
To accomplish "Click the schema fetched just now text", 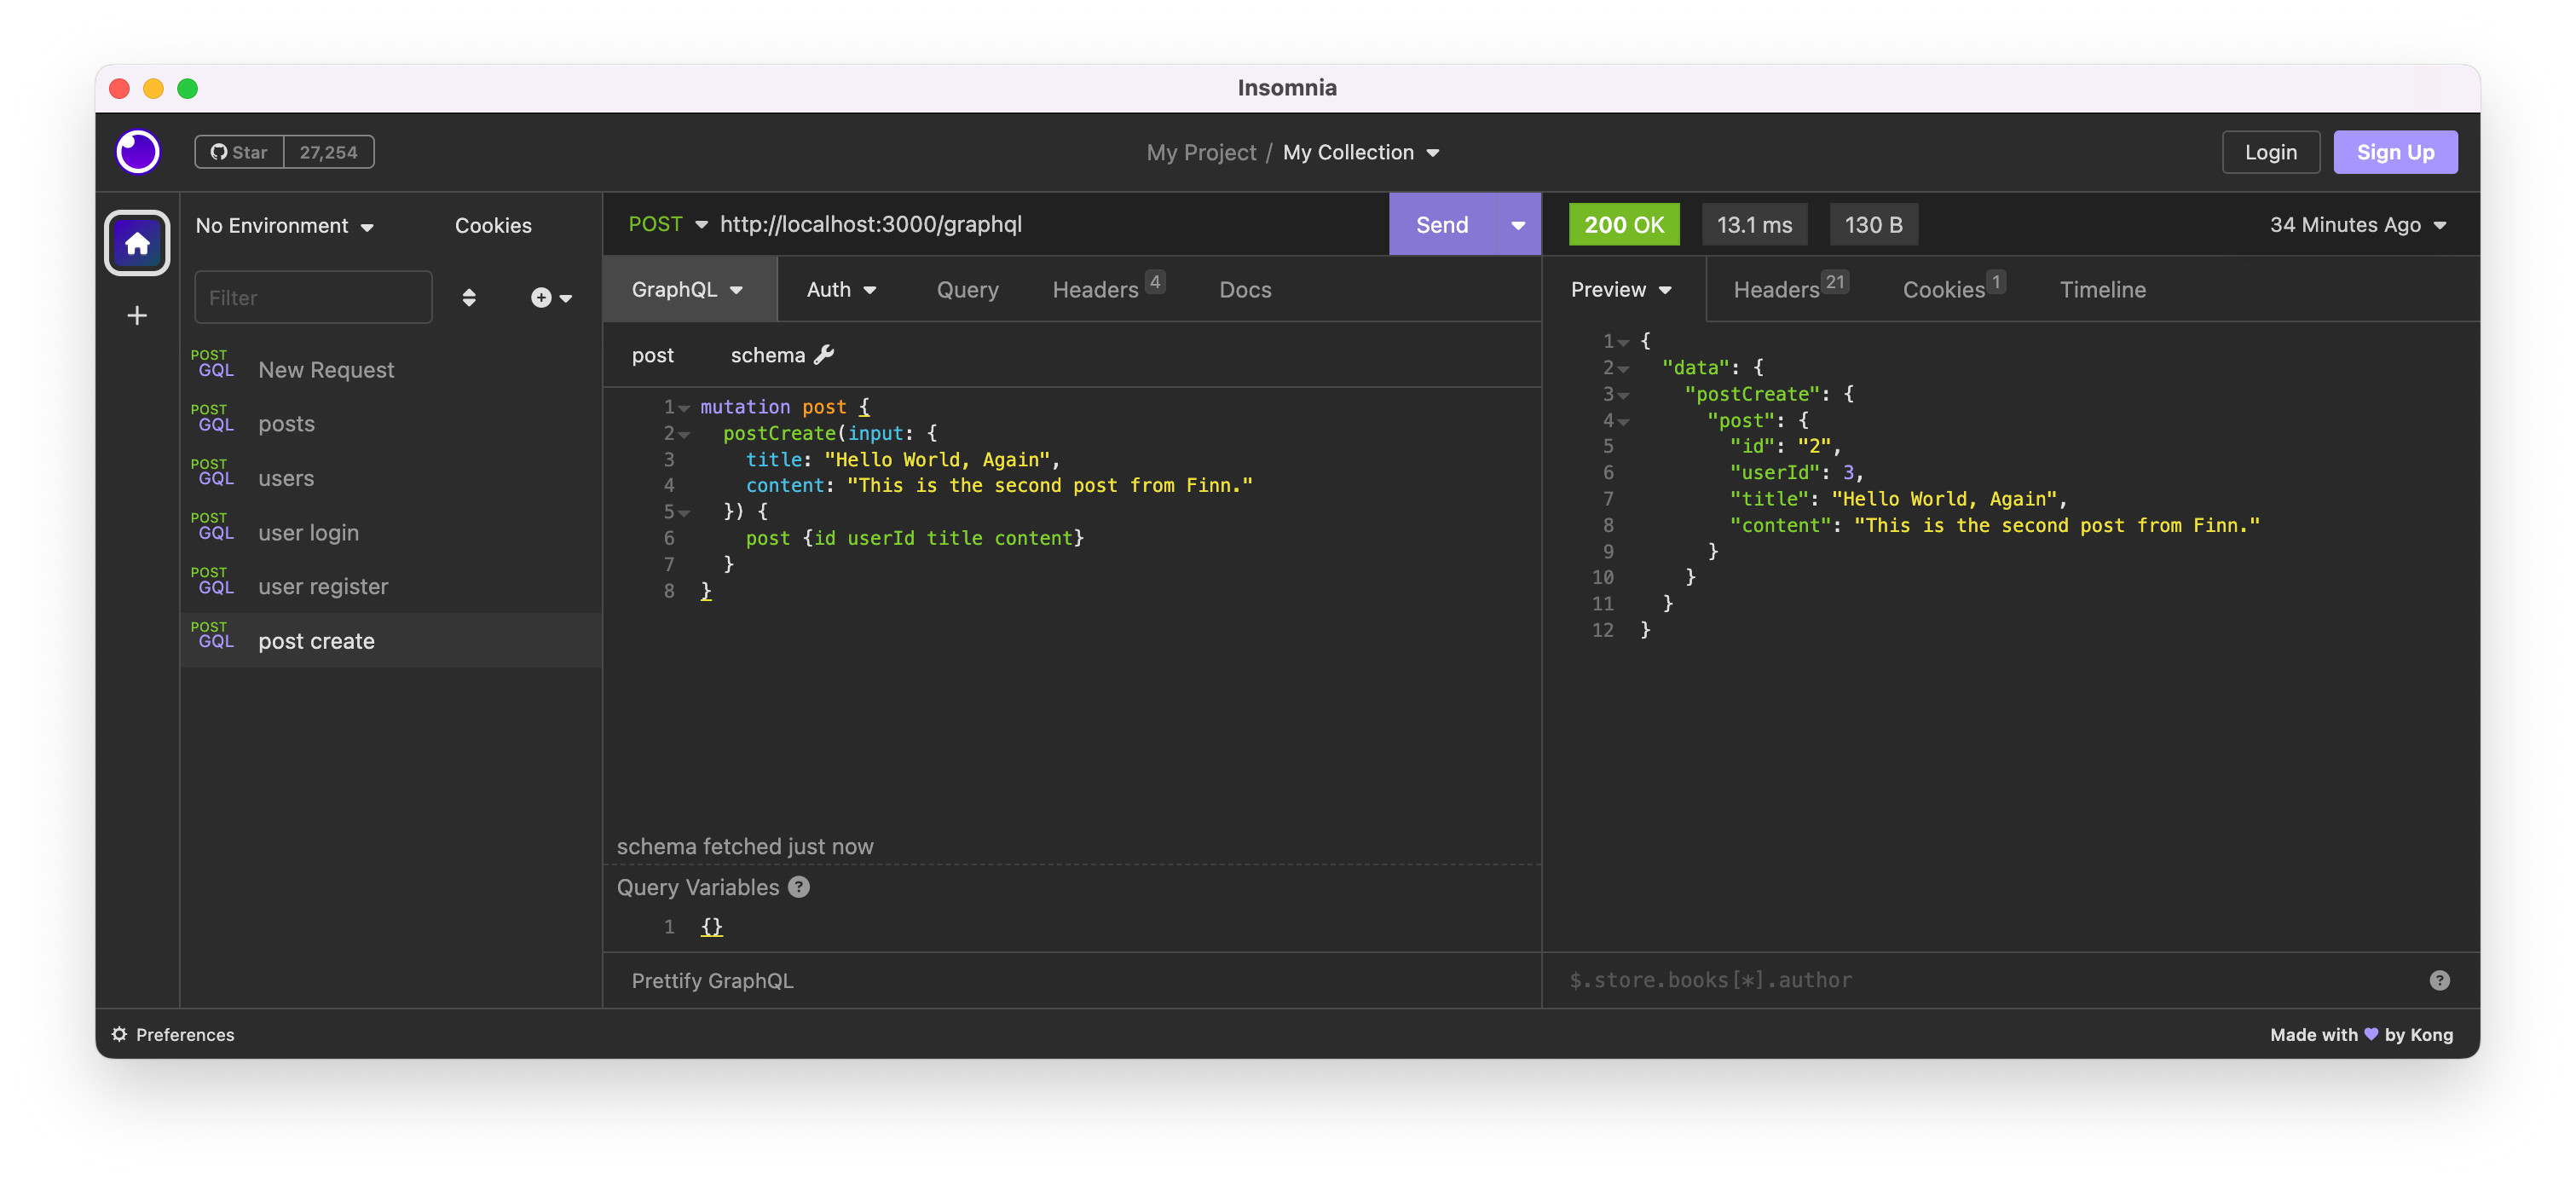I will (744, 846).
